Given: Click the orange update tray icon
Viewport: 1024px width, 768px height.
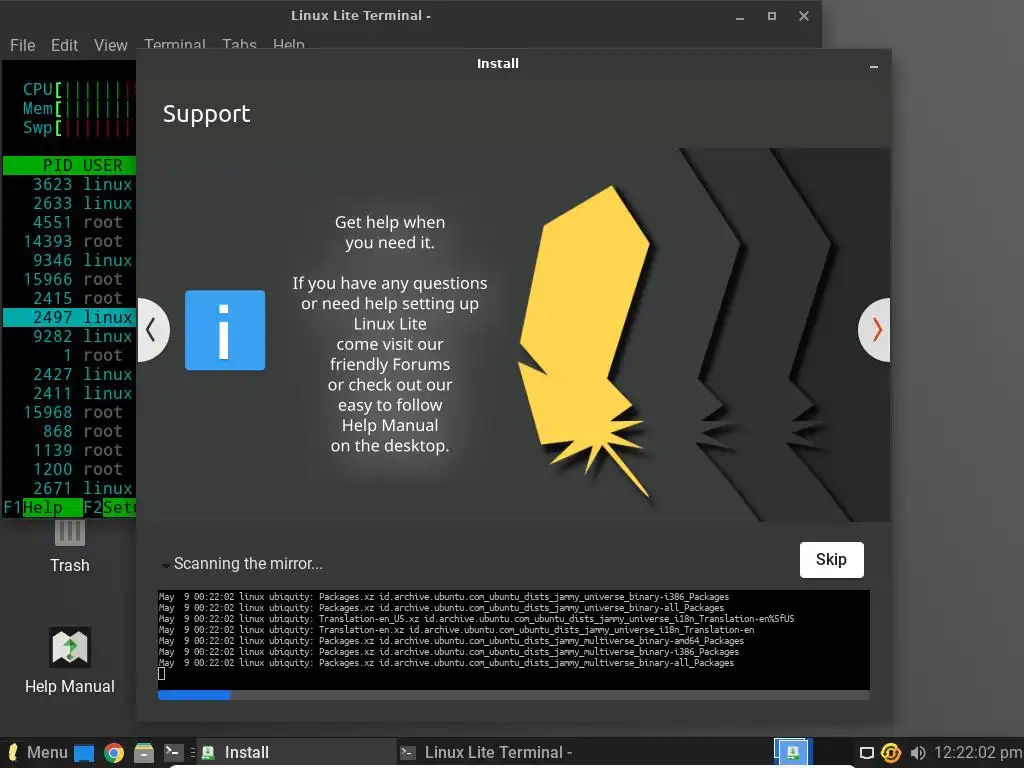Looking at the screenshot, I should 891,753.
